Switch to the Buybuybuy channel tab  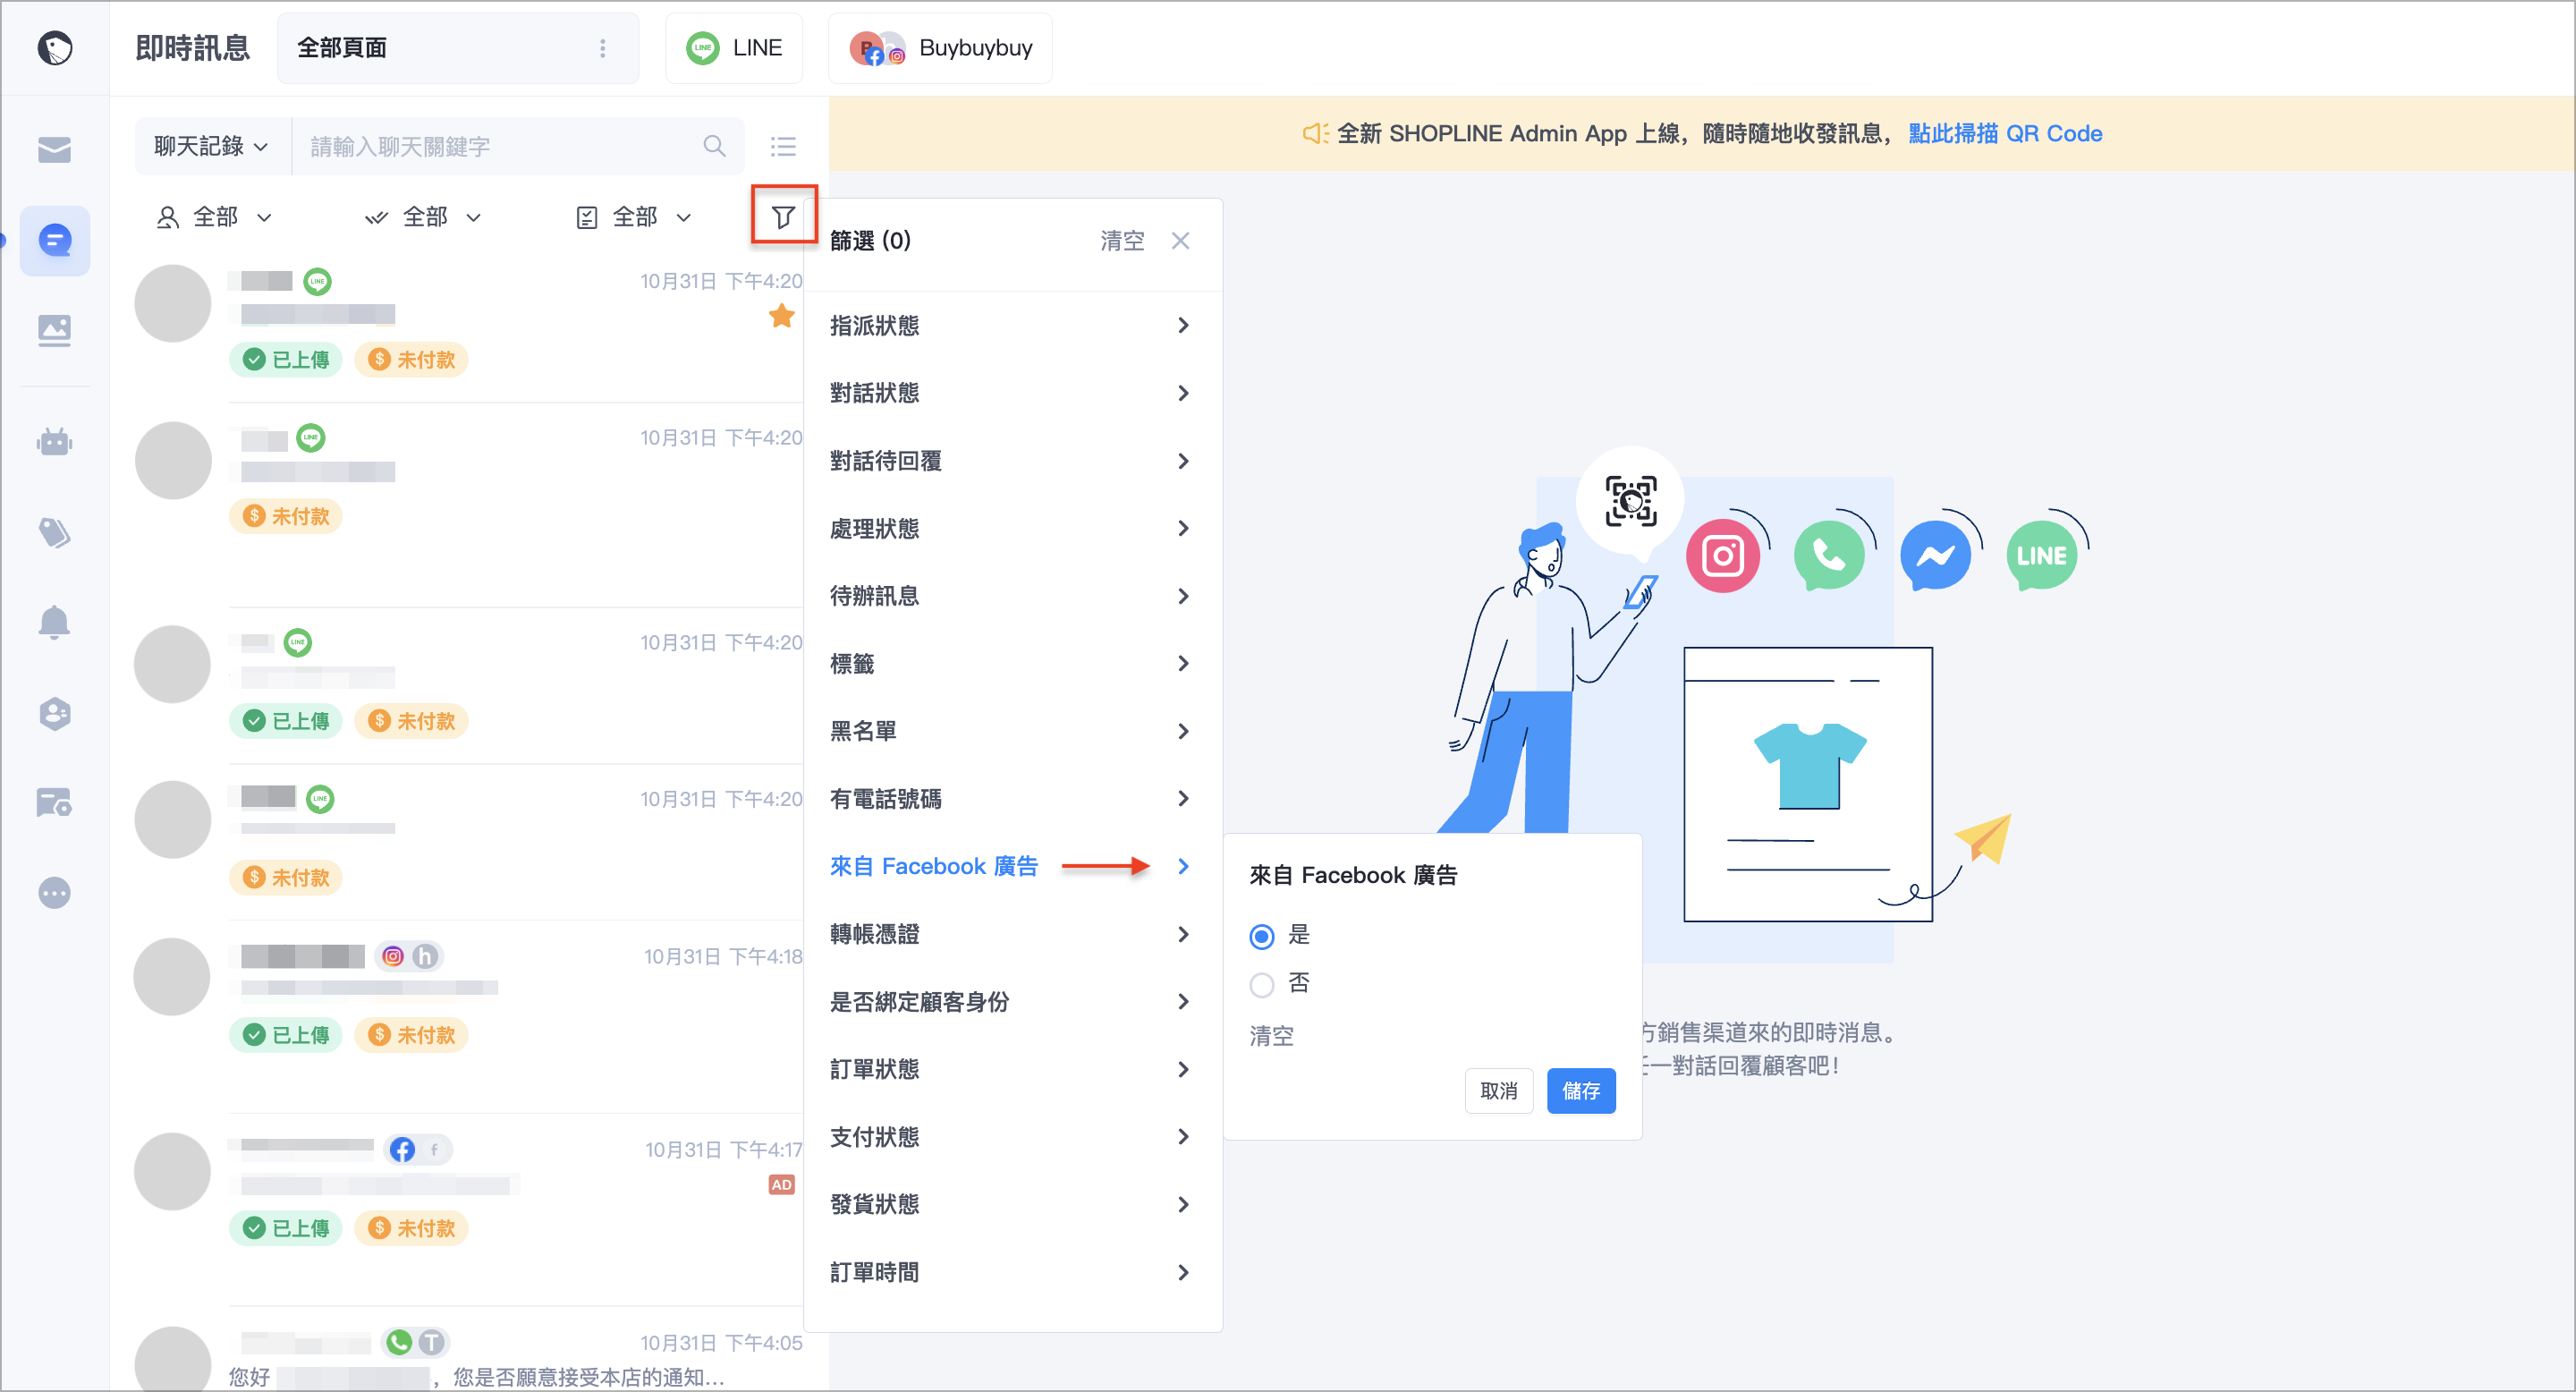(940, 48)
